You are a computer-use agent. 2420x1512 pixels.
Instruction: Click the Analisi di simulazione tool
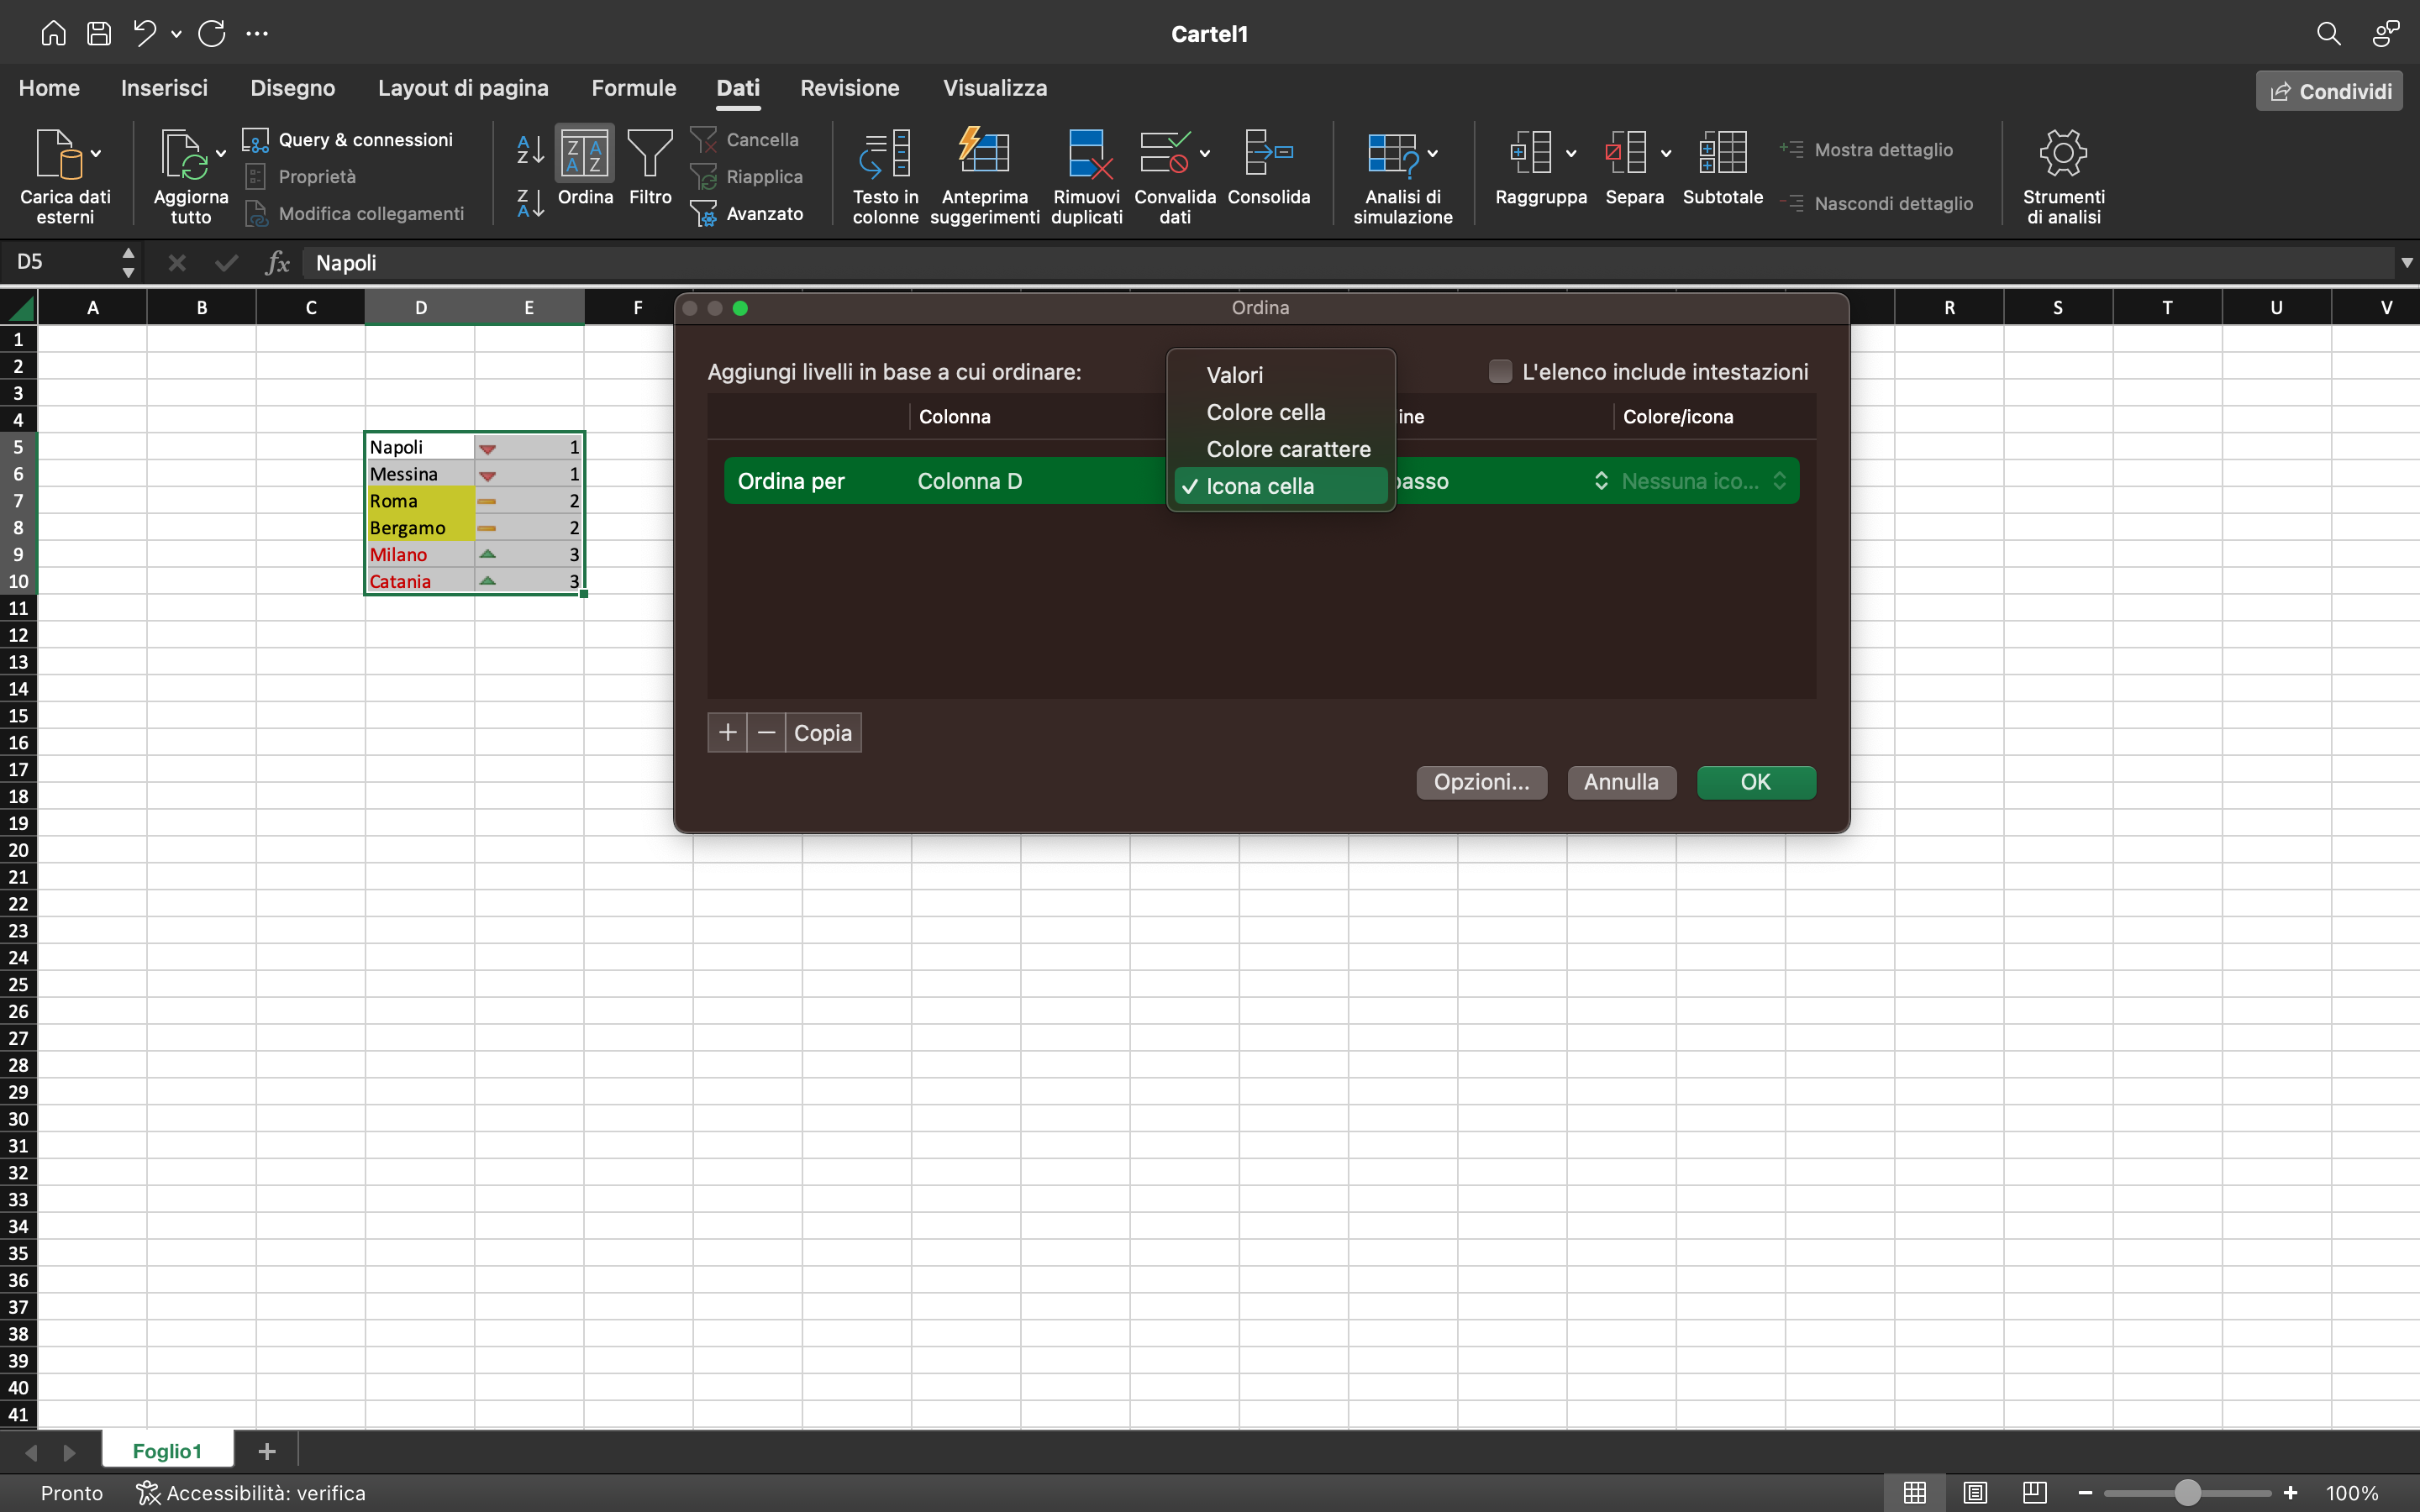click(x=1400, y=175)
